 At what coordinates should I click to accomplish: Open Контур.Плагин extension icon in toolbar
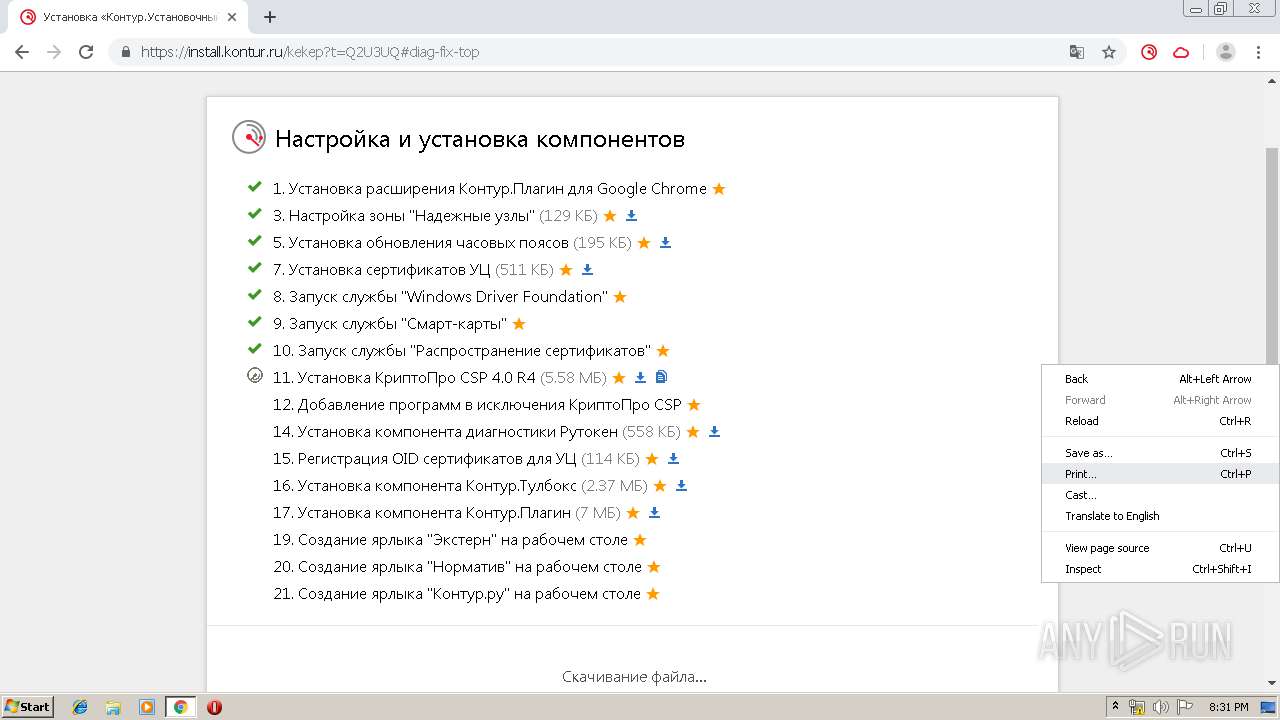point(1149,52)
